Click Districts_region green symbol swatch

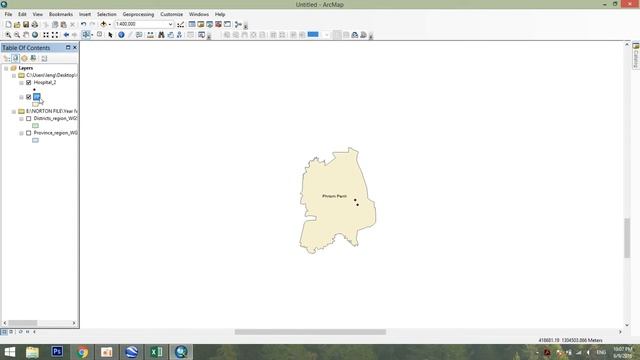36,126
